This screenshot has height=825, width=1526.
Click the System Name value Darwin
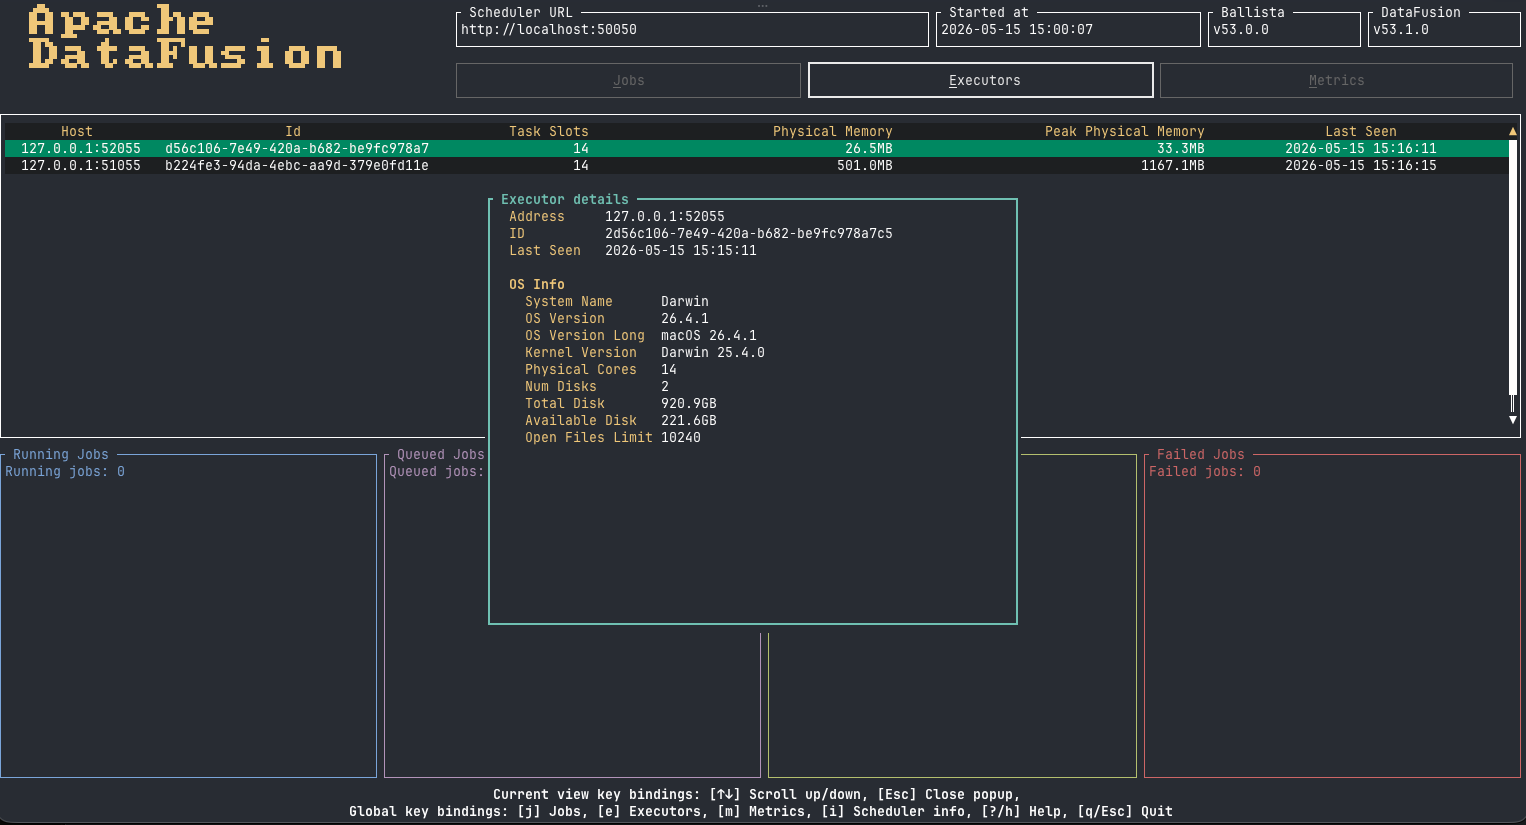click(685, 302)
